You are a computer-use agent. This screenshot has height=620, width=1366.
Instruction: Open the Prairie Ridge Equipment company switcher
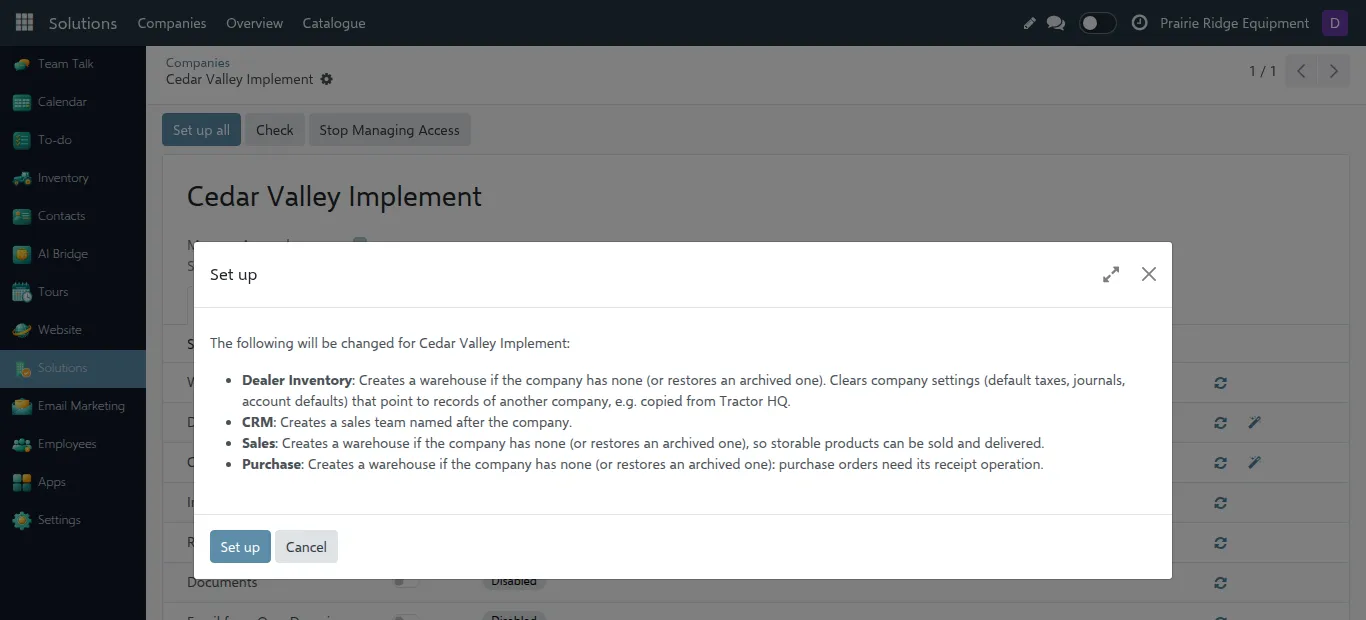pos(1234,23)
